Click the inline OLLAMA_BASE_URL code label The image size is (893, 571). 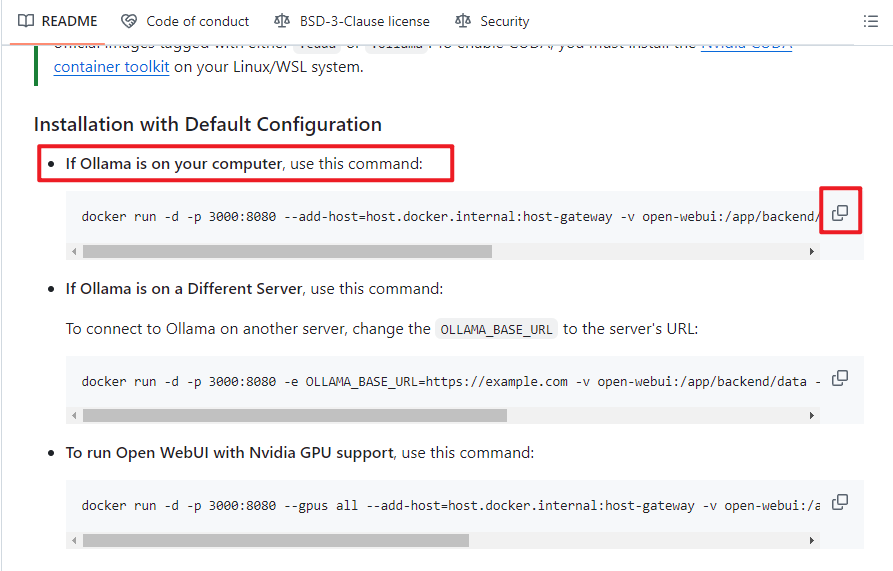(497, 329)
